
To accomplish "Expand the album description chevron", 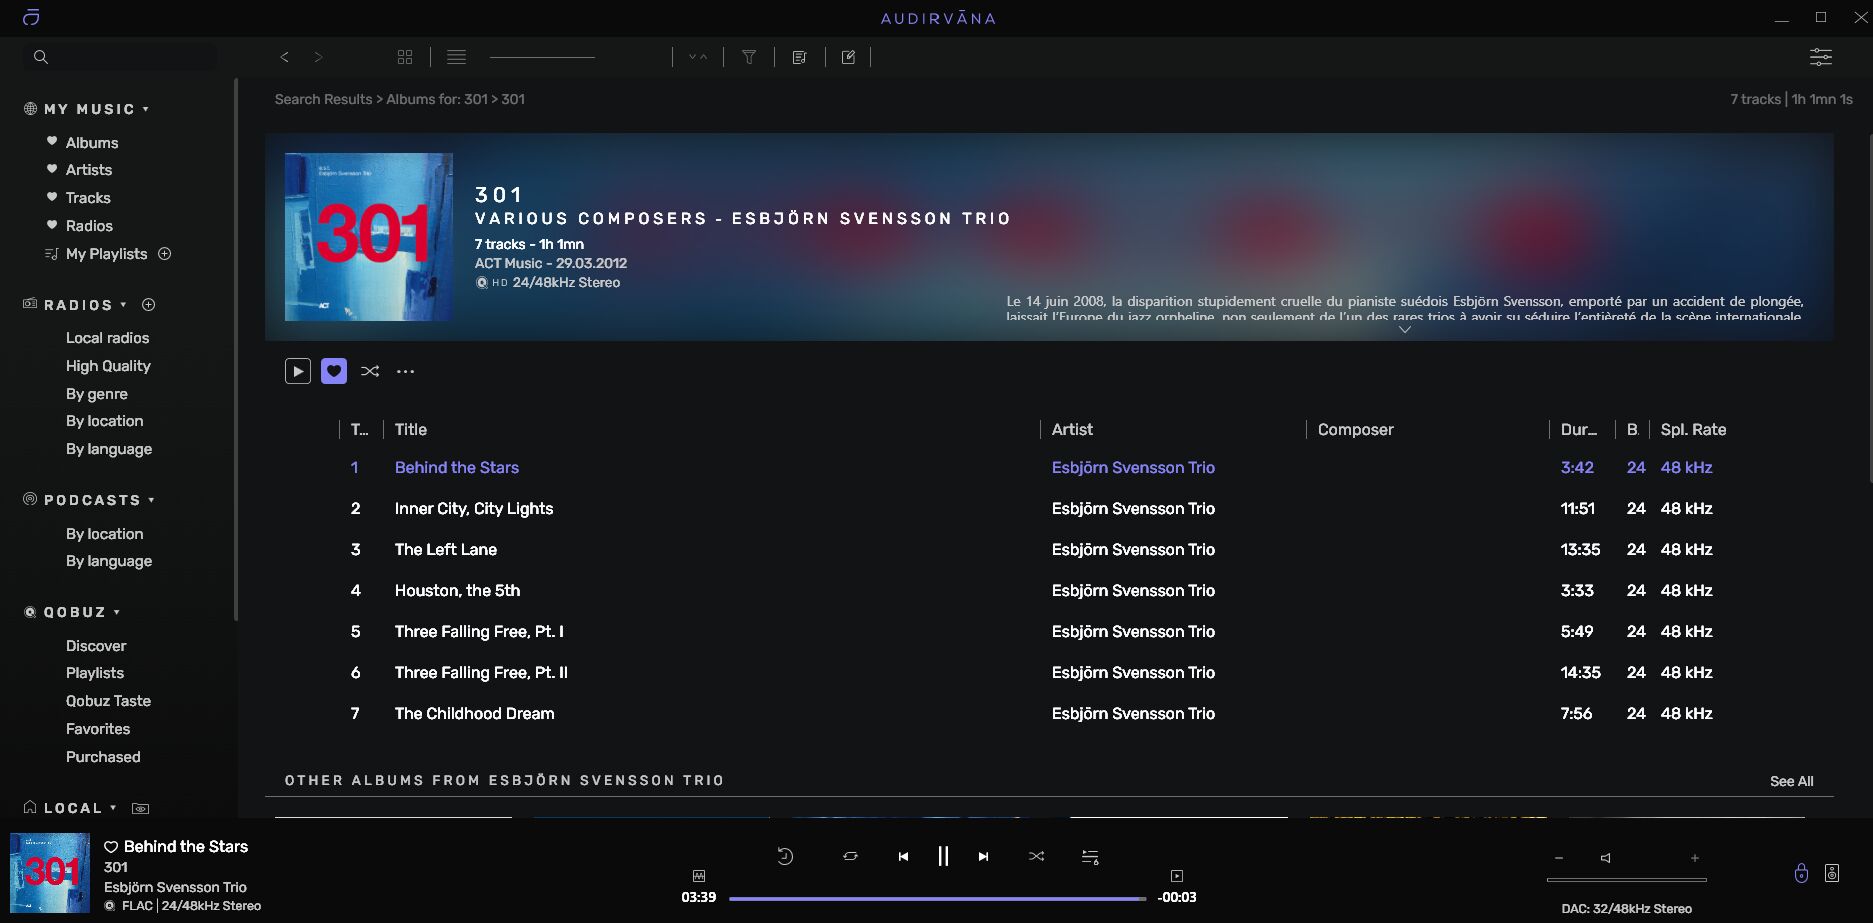I will point(1405,329).
